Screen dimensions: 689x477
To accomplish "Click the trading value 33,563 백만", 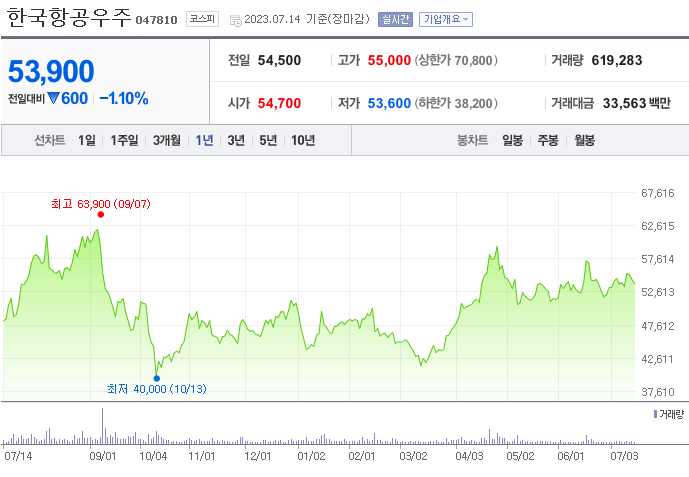I will pyautogui.click(x=637, y=103).
